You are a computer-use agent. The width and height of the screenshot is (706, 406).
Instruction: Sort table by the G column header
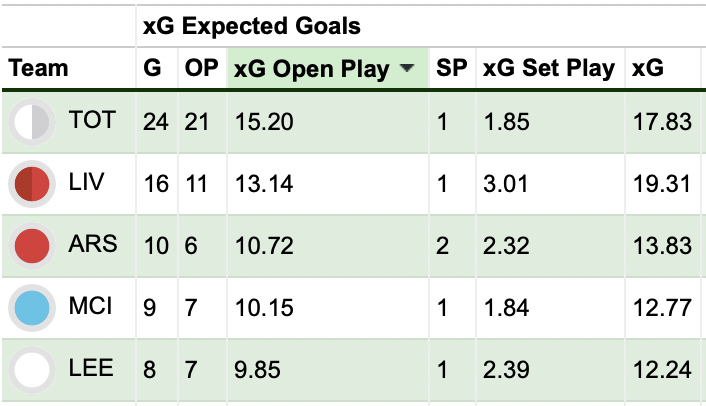pyautogui.click(x=152, y=68)
